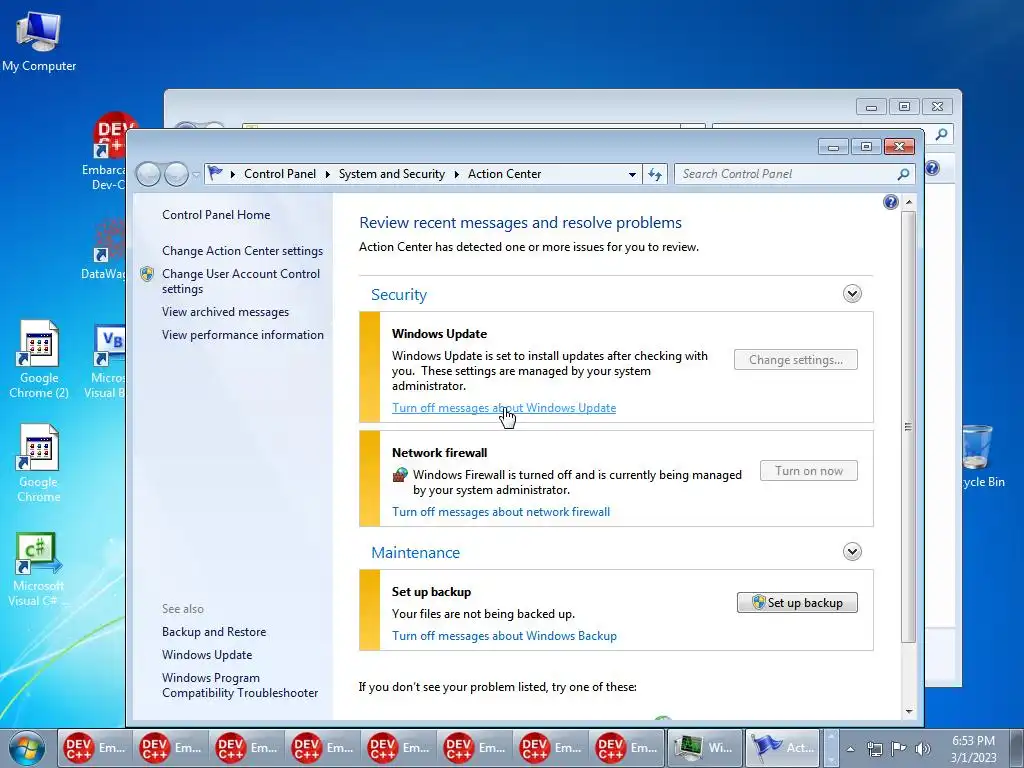Open Microsoft Visual C# desktop shortcut
The width and height of the screenshot is (1024, 768).
click(39, 569)
